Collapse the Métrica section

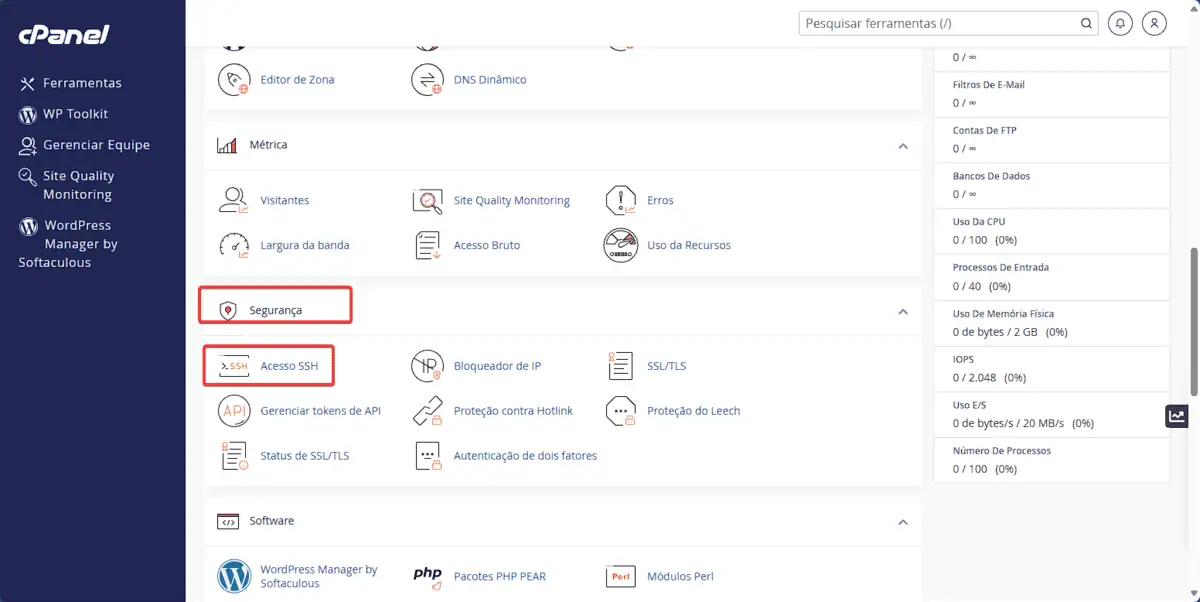[x=903, y=146]
